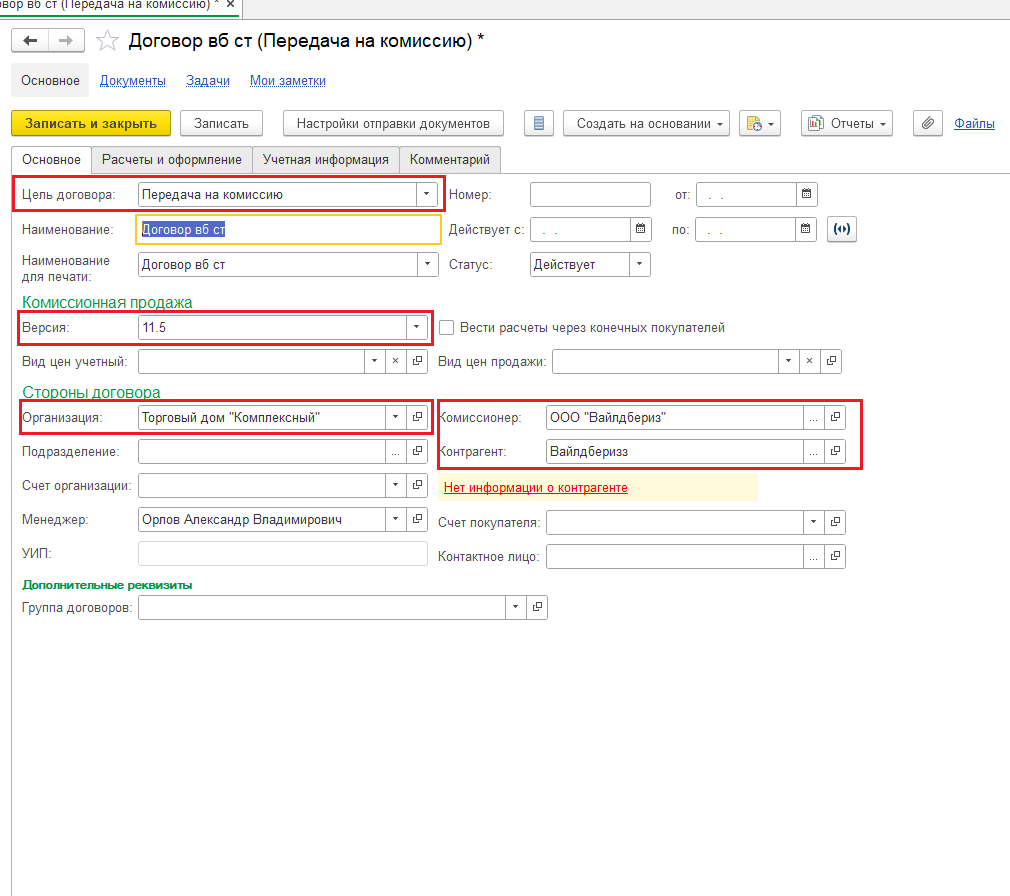Click into the 'Наименование' text field
The width and height of the screenshot is (1010, 896).
tap(288, 229)
